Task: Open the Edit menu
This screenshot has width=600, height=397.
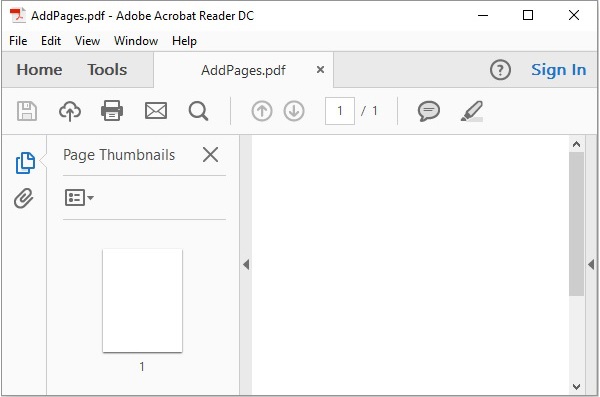Action: point(51,41)
